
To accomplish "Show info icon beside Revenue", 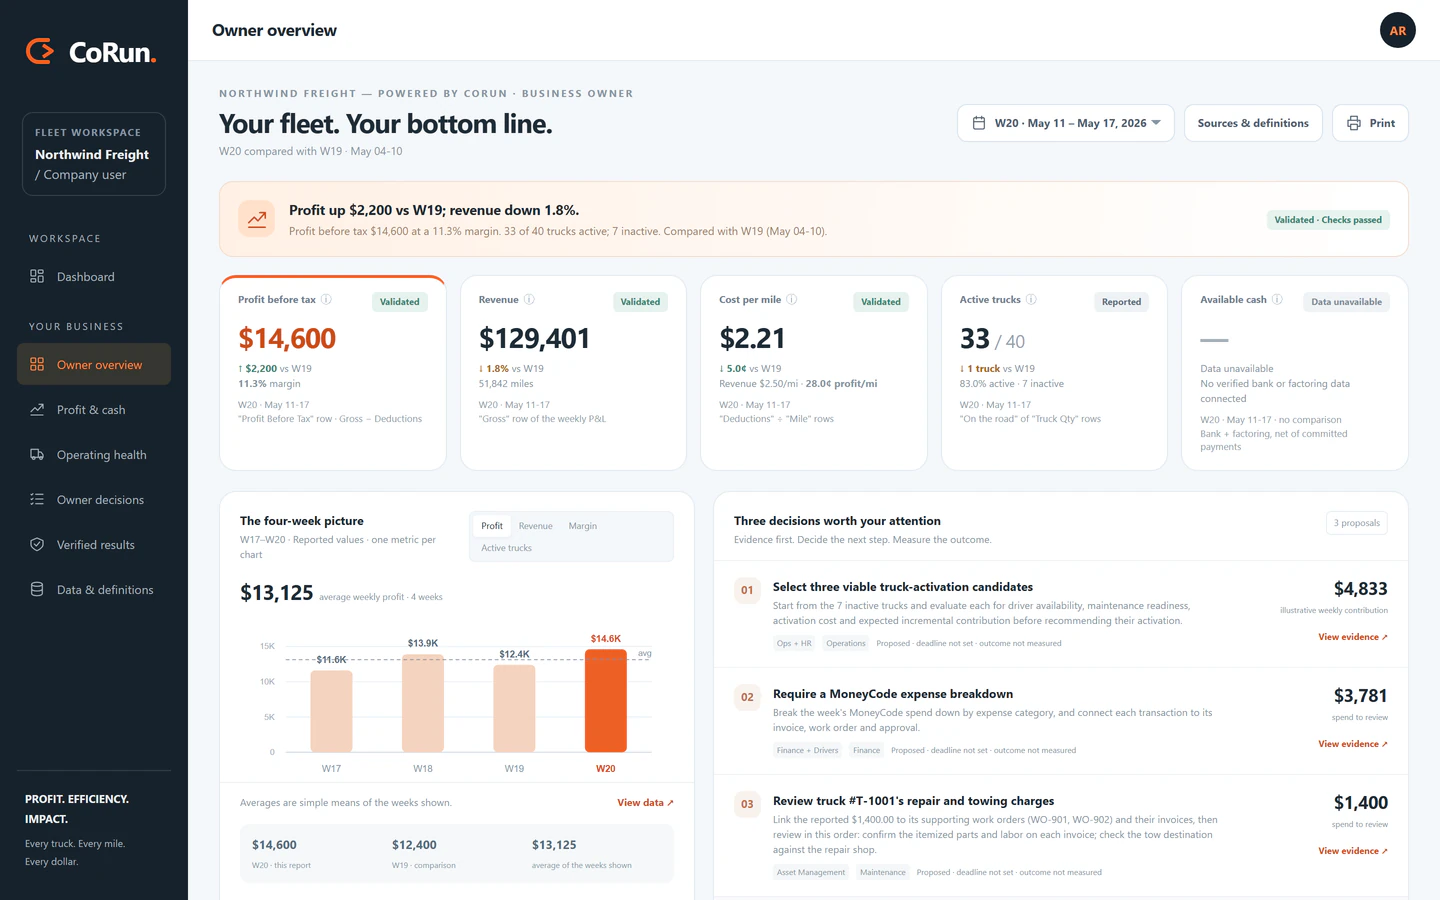I will click(529, 299).
